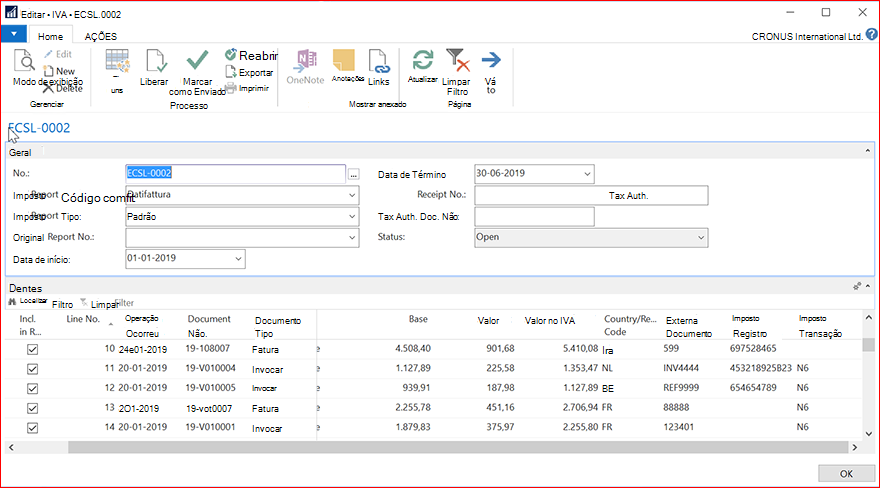
Task: Select the 19-108007 document cell
Action: (x=208, y=348)
